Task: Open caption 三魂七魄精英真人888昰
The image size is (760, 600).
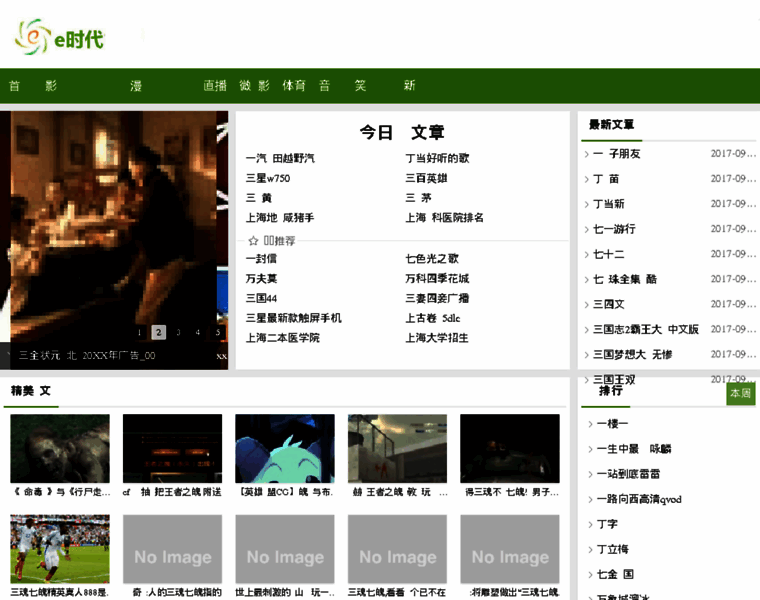Action: coord(60,592)
